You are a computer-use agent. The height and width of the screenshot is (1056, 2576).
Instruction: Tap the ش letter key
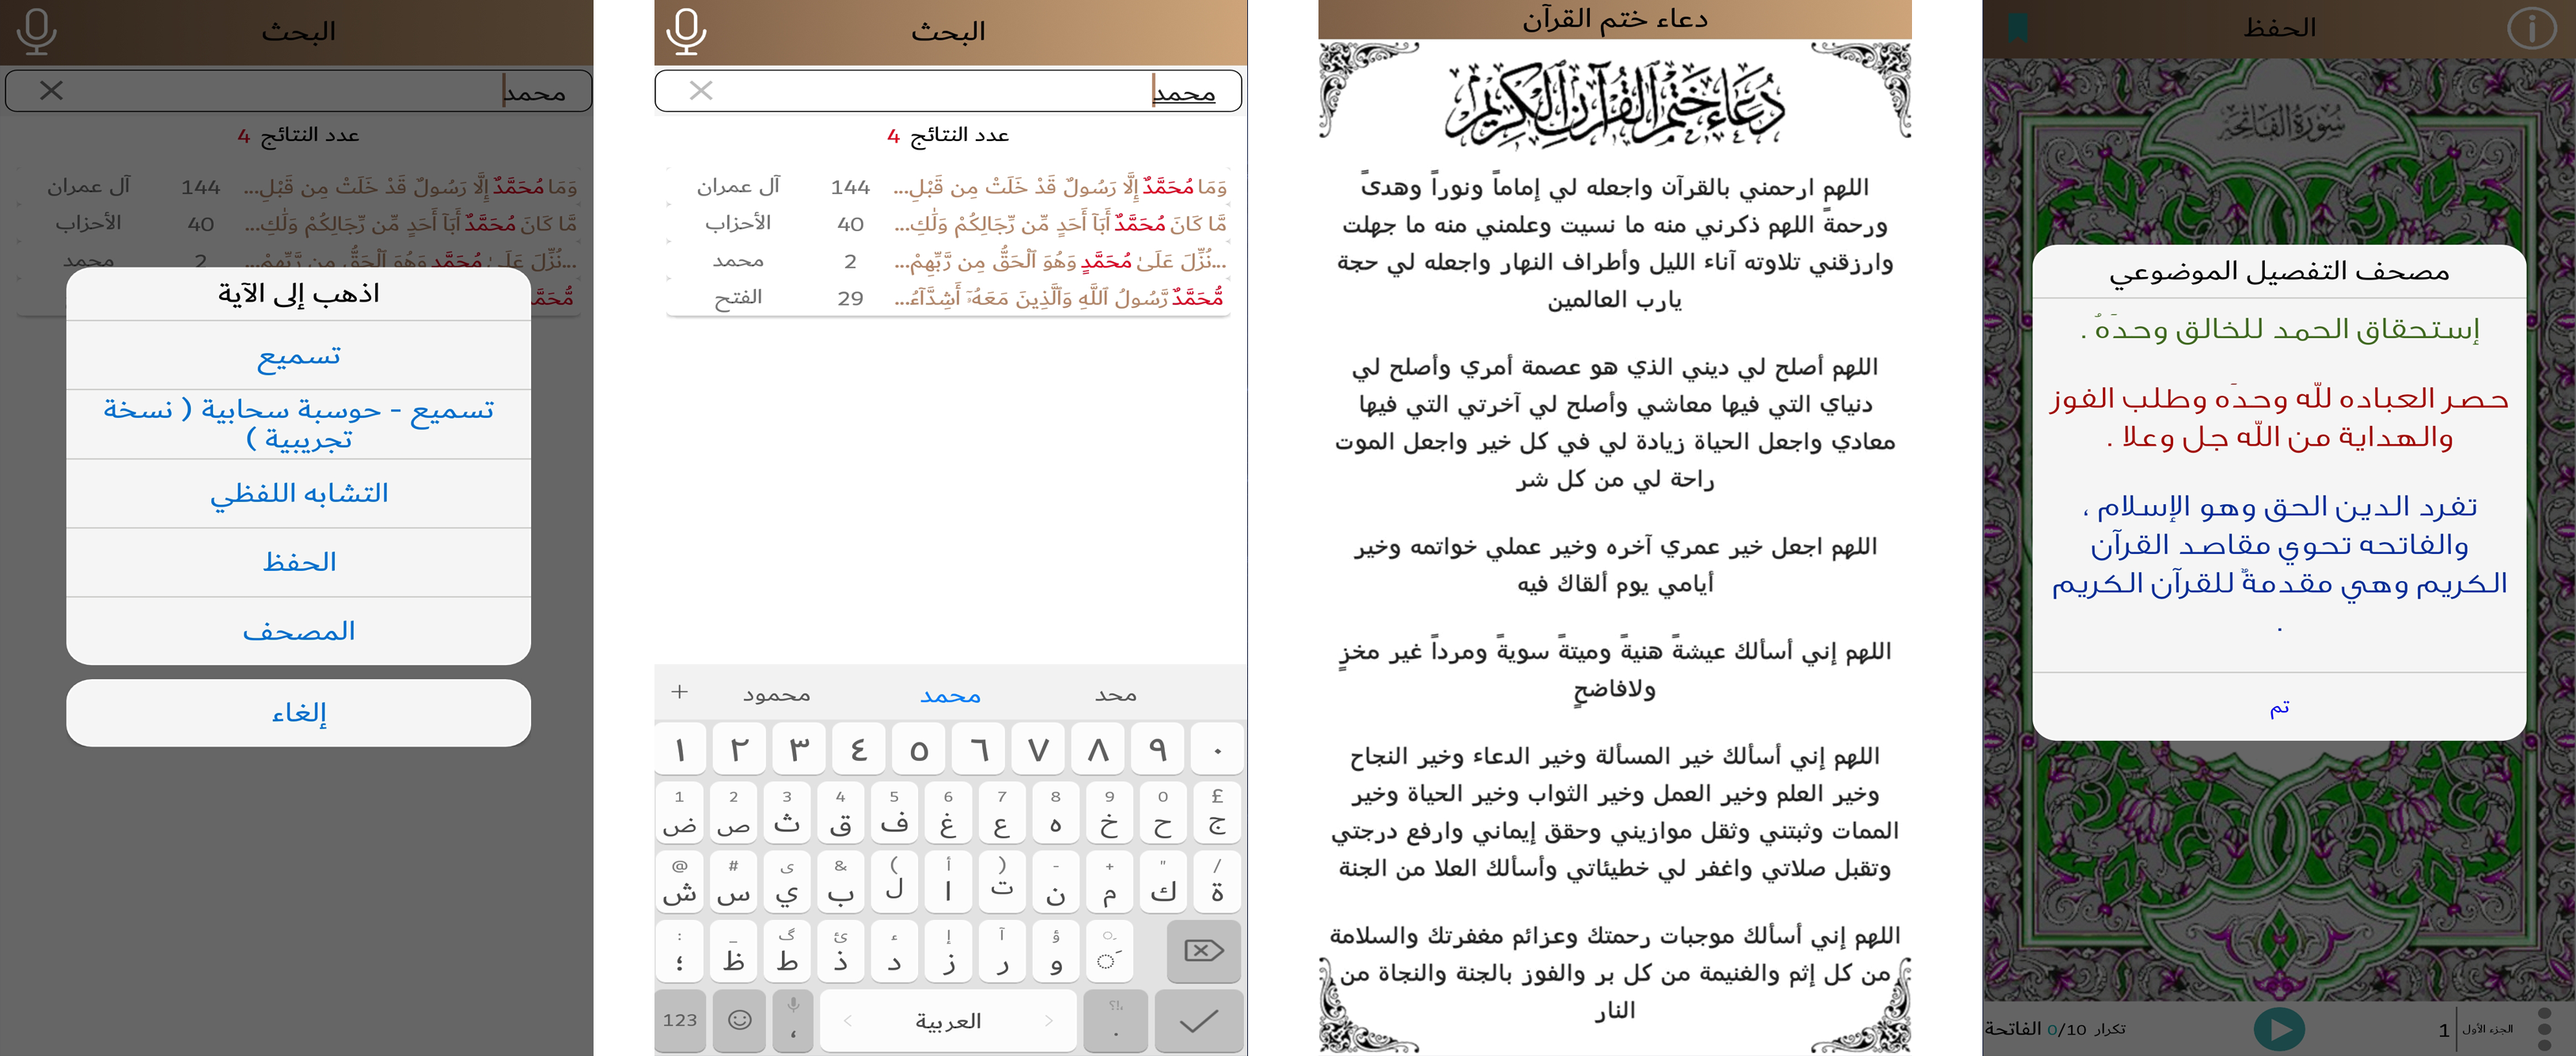click(x=680, y=881)
